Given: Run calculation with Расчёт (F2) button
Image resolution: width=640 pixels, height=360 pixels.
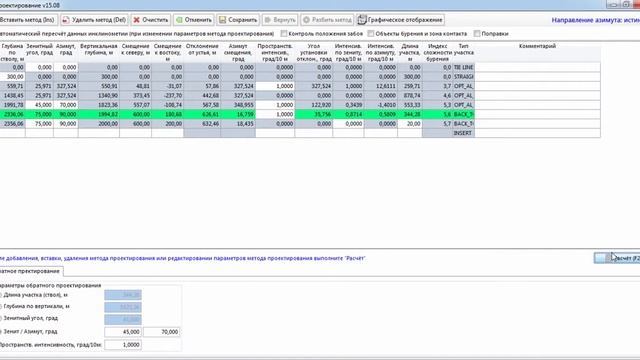Looking at the screenshot, I should (617, 258).
